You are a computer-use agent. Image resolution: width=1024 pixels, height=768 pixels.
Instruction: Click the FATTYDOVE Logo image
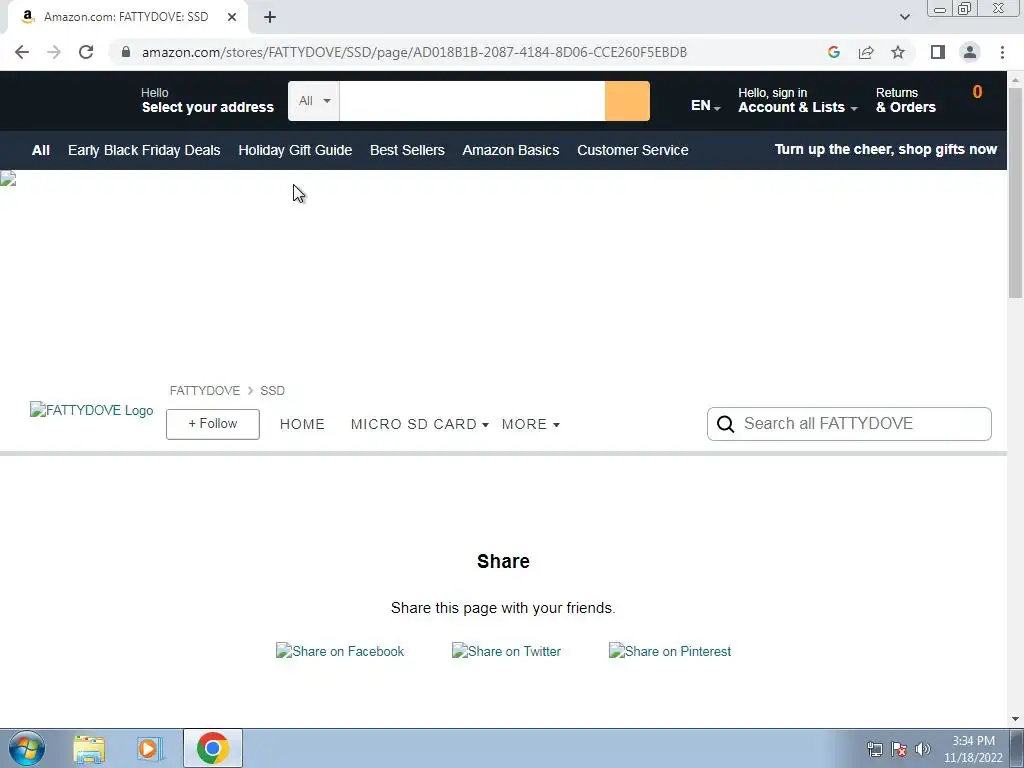(91, 410)
